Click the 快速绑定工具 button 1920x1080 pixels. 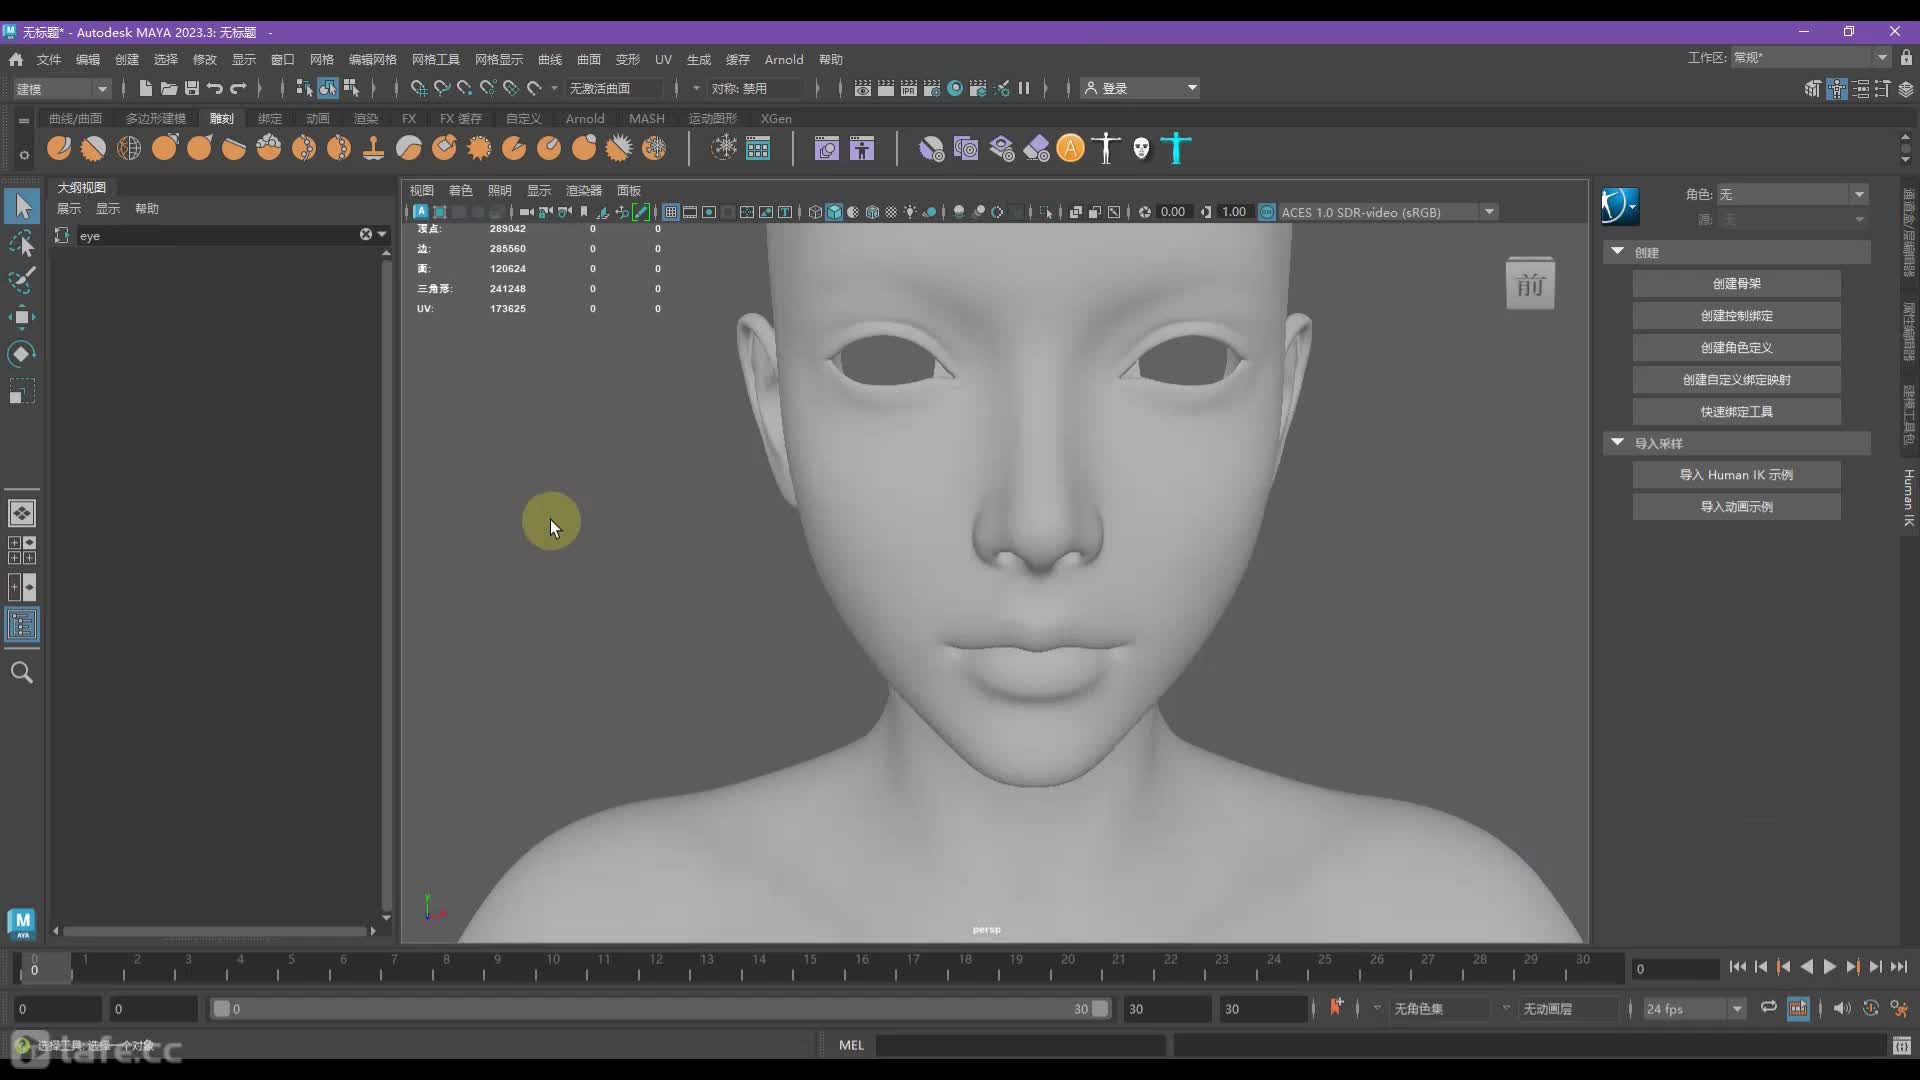tap(1736, 412)
